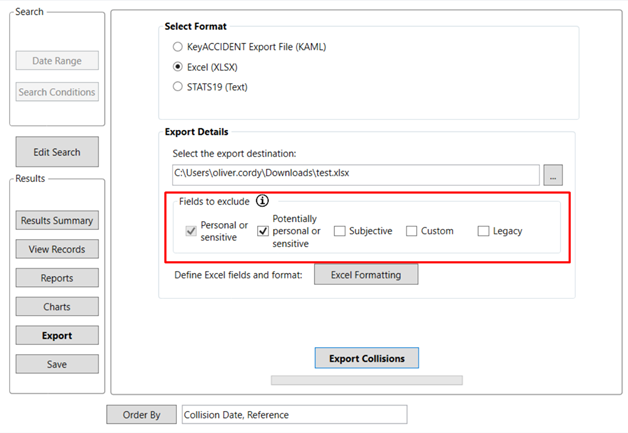Image resolution: width=628 pixels, height=433 pixels.
Task: Select STATS19 (Text) export format
Action: click(178, 87)
